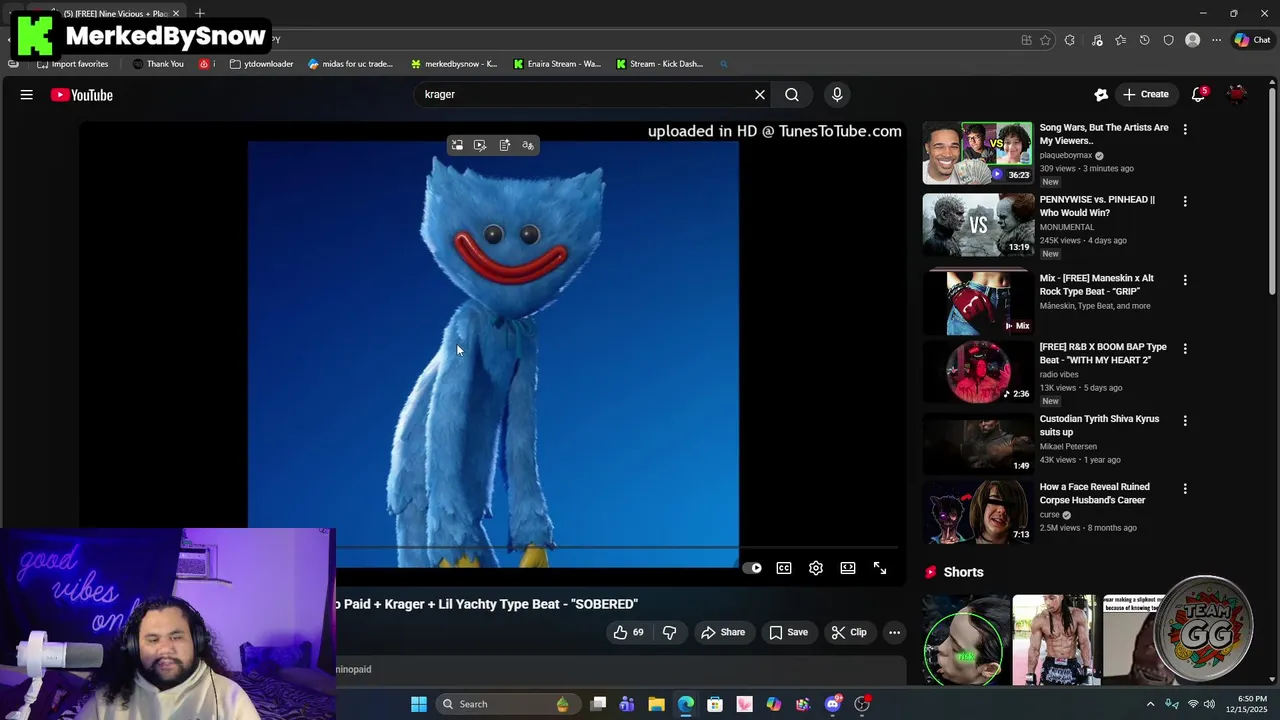
Task: Open 'Song Wars' video thumbnail
Action: 977,153
